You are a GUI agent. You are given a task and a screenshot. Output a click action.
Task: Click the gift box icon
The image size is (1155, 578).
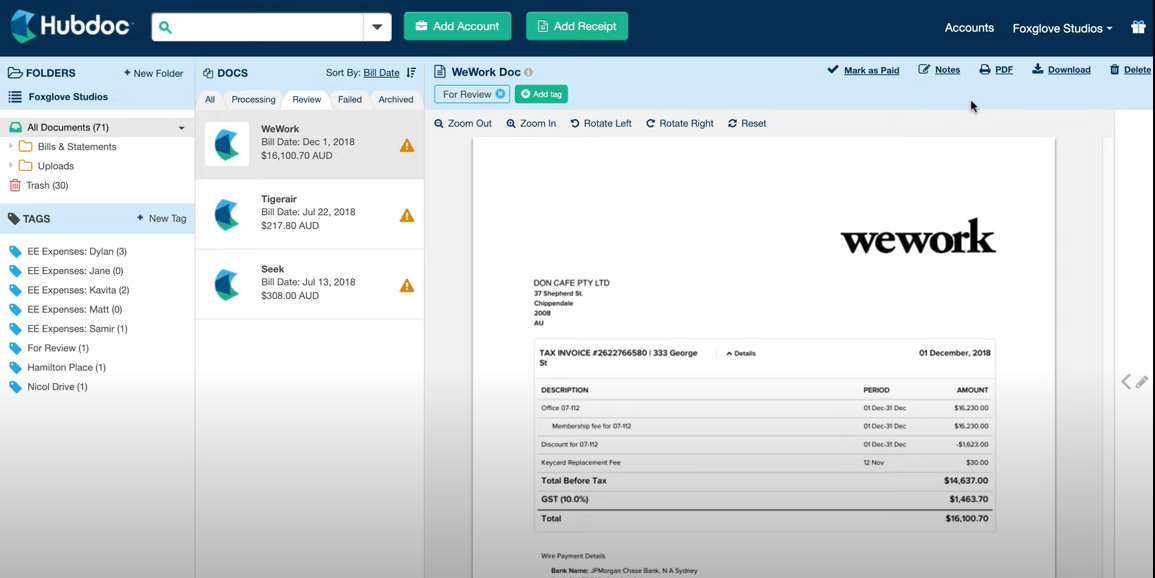point(1138,27)
